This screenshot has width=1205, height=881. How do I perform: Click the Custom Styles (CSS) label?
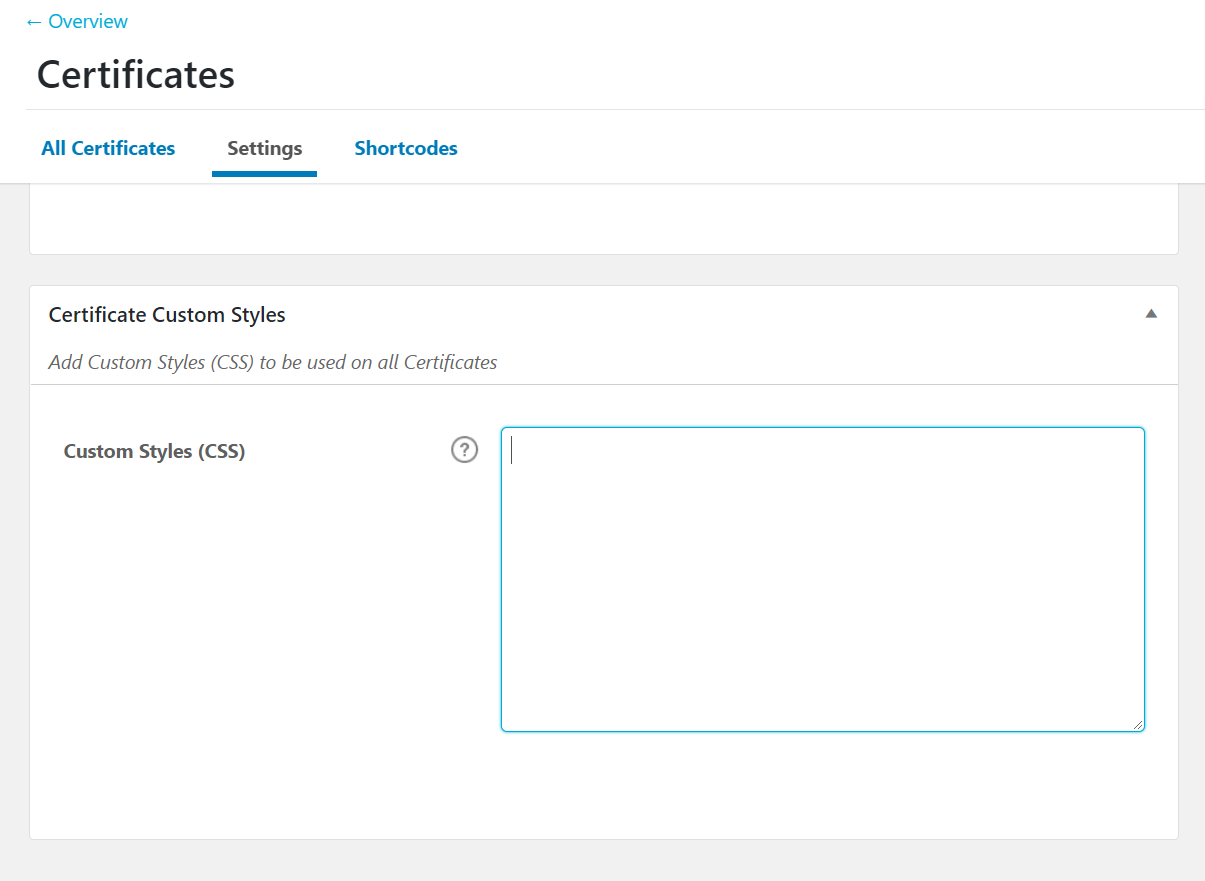point(154,451)
